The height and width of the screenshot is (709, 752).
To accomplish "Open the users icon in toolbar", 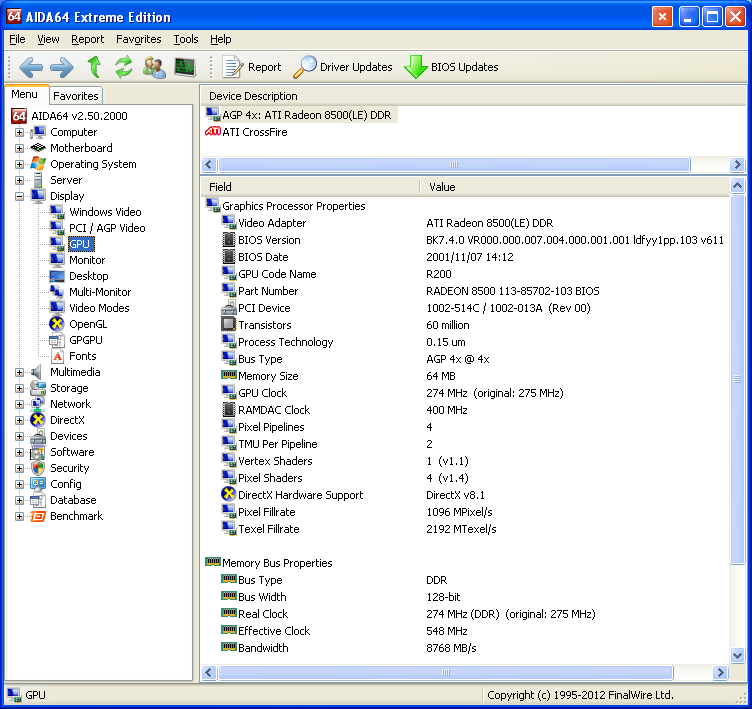I will coord(154,67).
